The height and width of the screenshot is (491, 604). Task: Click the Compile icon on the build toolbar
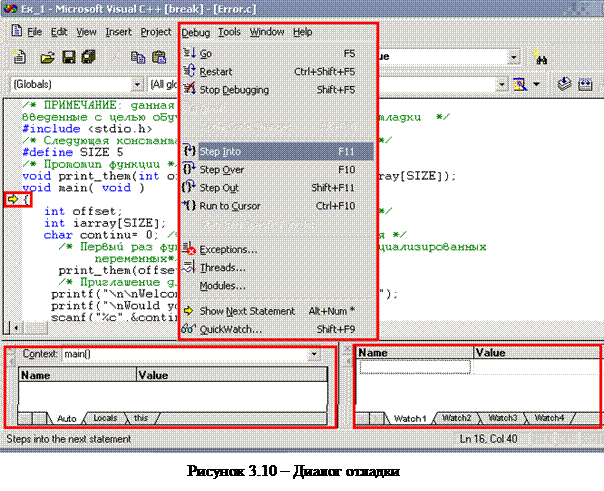[564, 84]
